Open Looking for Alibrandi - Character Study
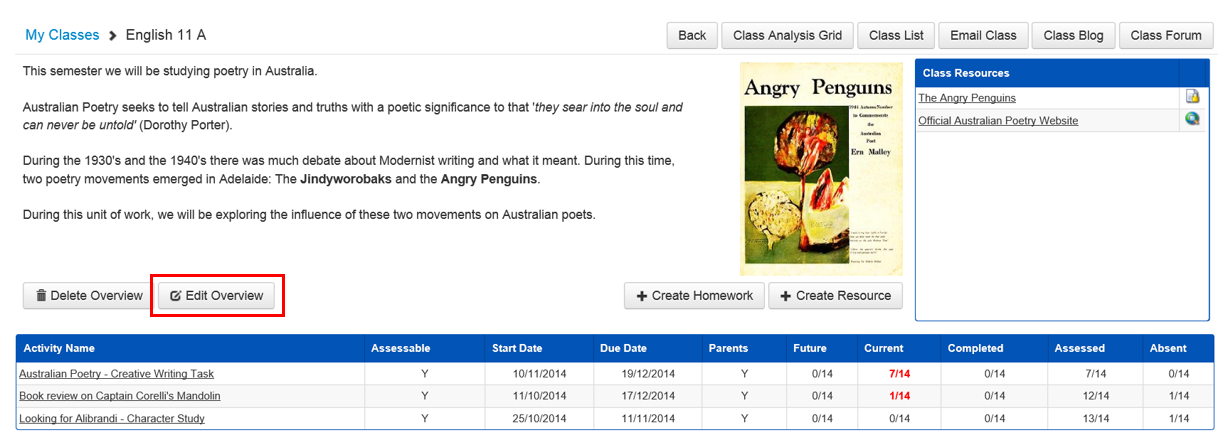1228x441 pixels. click(112, 419)
